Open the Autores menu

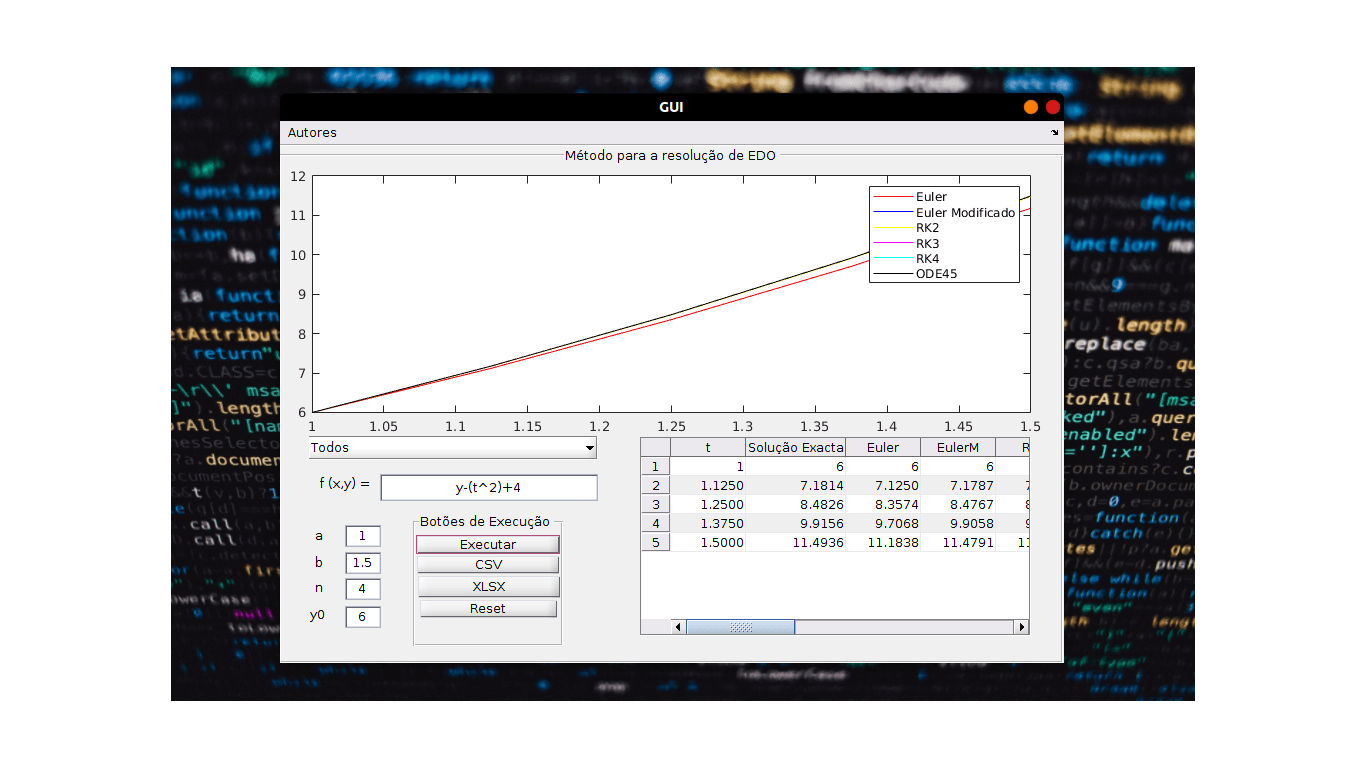tap(313, 132)
